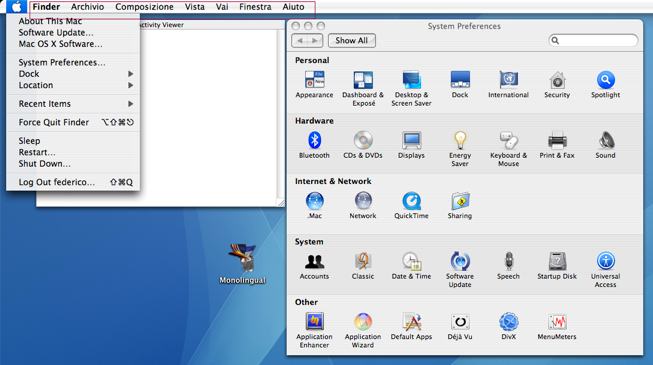653x365 pixels.
Task: Open Print & Fax preferences
Action: click(557, 145)
